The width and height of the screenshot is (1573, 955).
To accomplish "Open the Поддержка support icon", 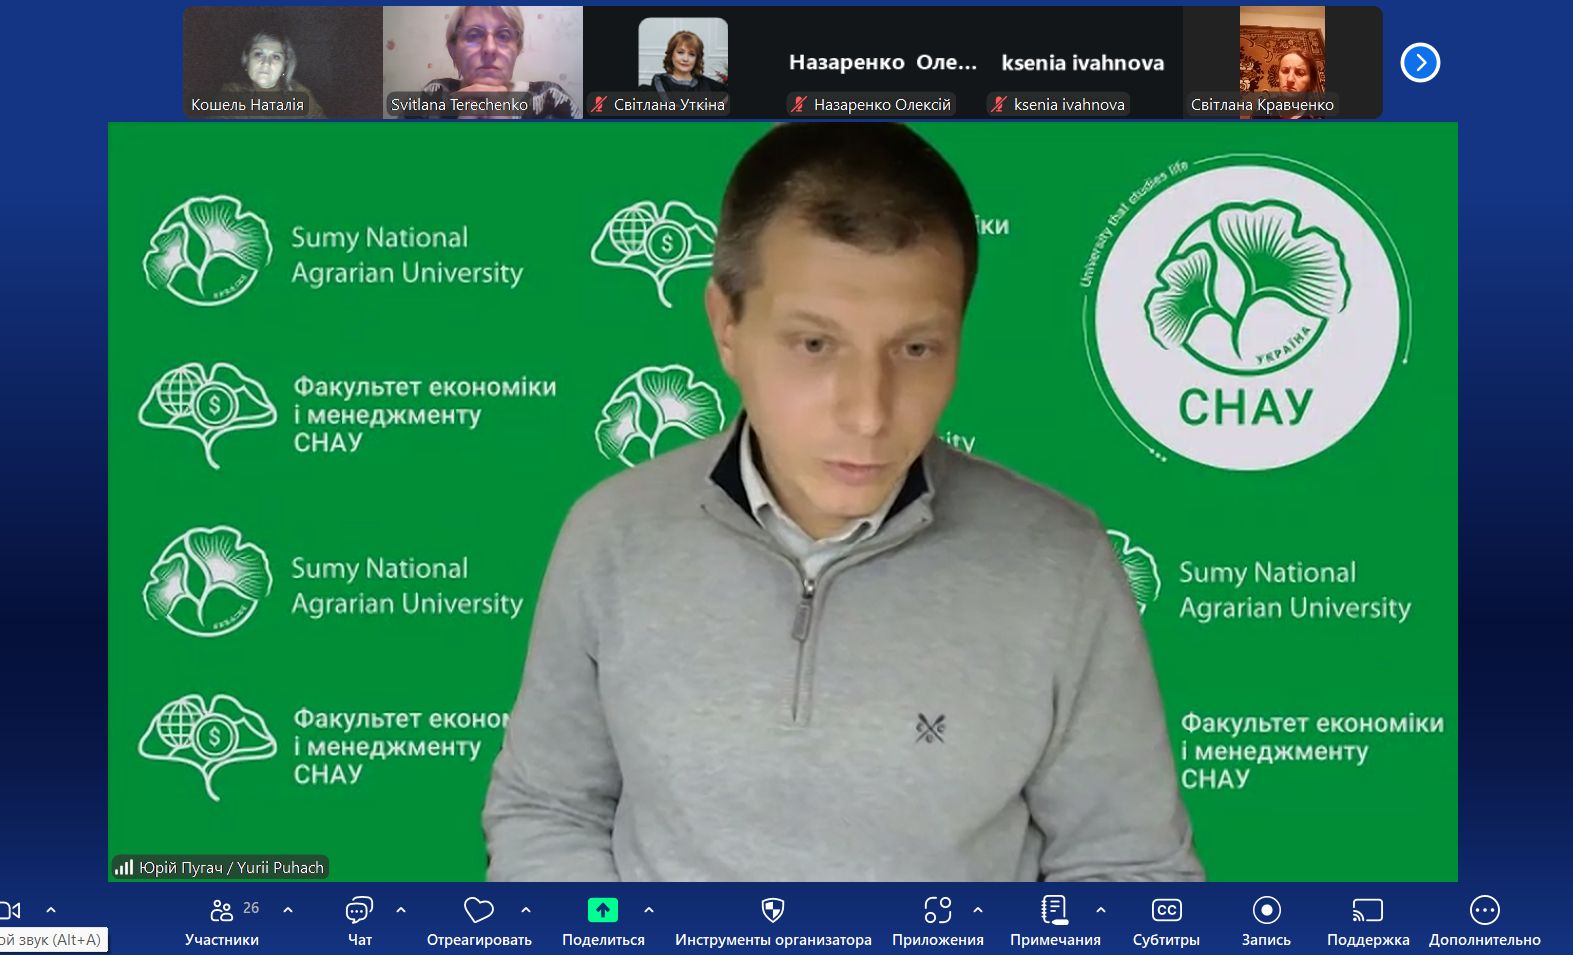I will 1367,910.
